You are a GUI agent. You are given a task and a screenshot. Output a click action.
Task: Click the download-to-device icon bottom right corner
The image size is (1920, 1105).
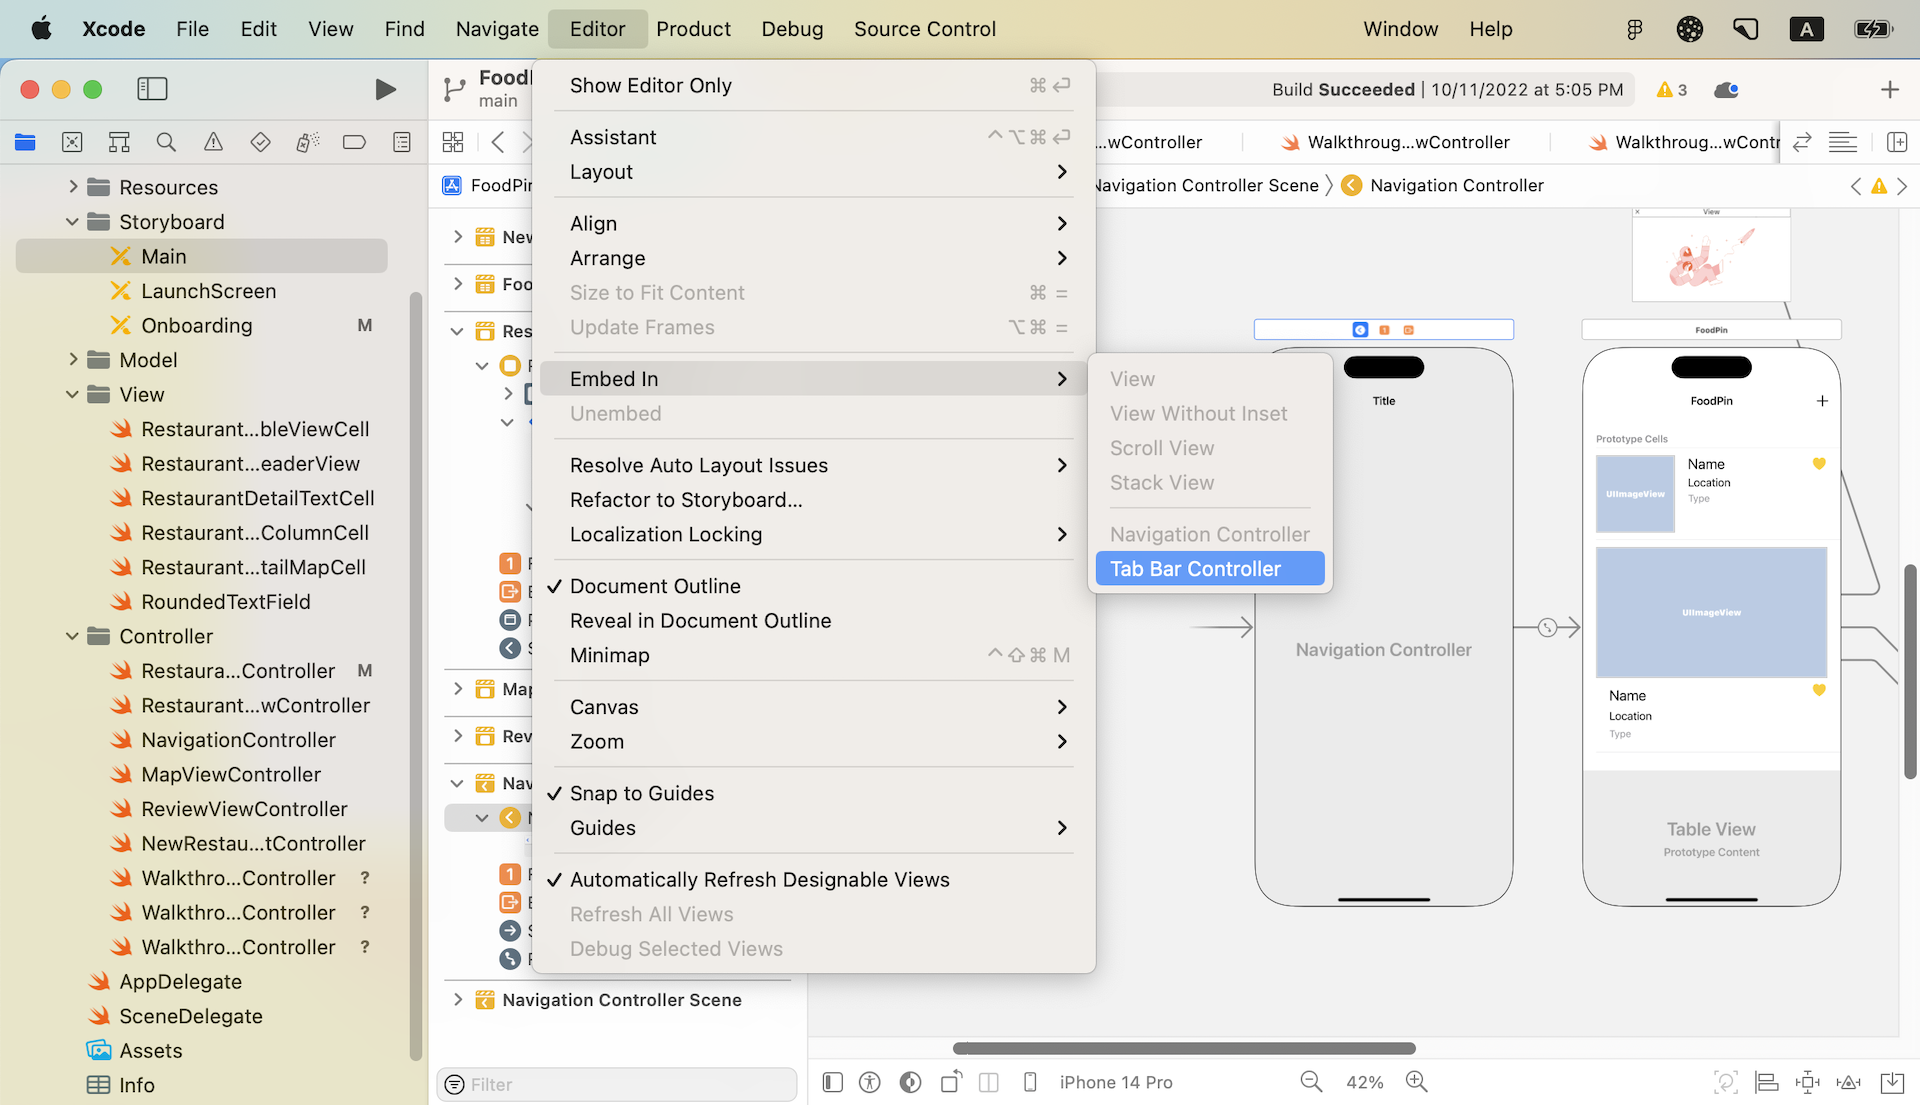[1891, 1081]
